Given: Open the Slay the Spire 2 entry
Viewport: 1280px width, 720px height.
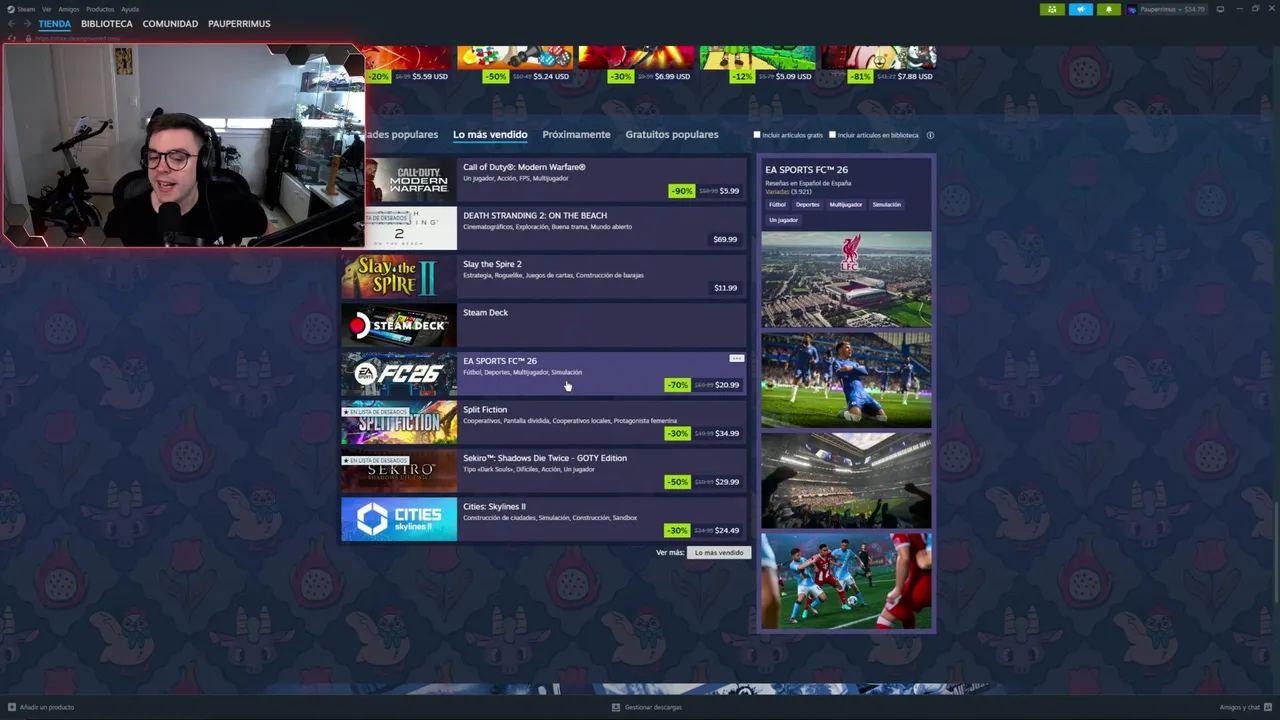Looking at the screenshot, I should (544, 277).
